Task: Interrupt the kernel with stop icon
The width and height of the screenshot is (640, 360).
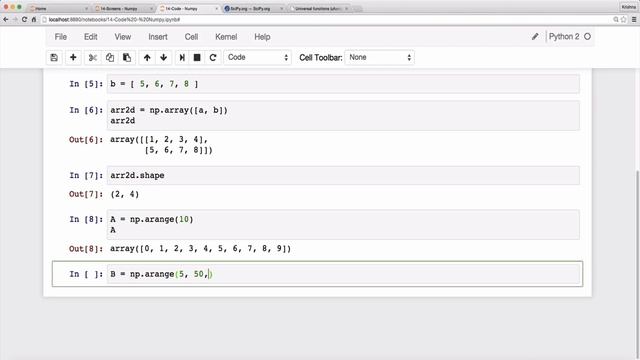Action: click(197, 58)
